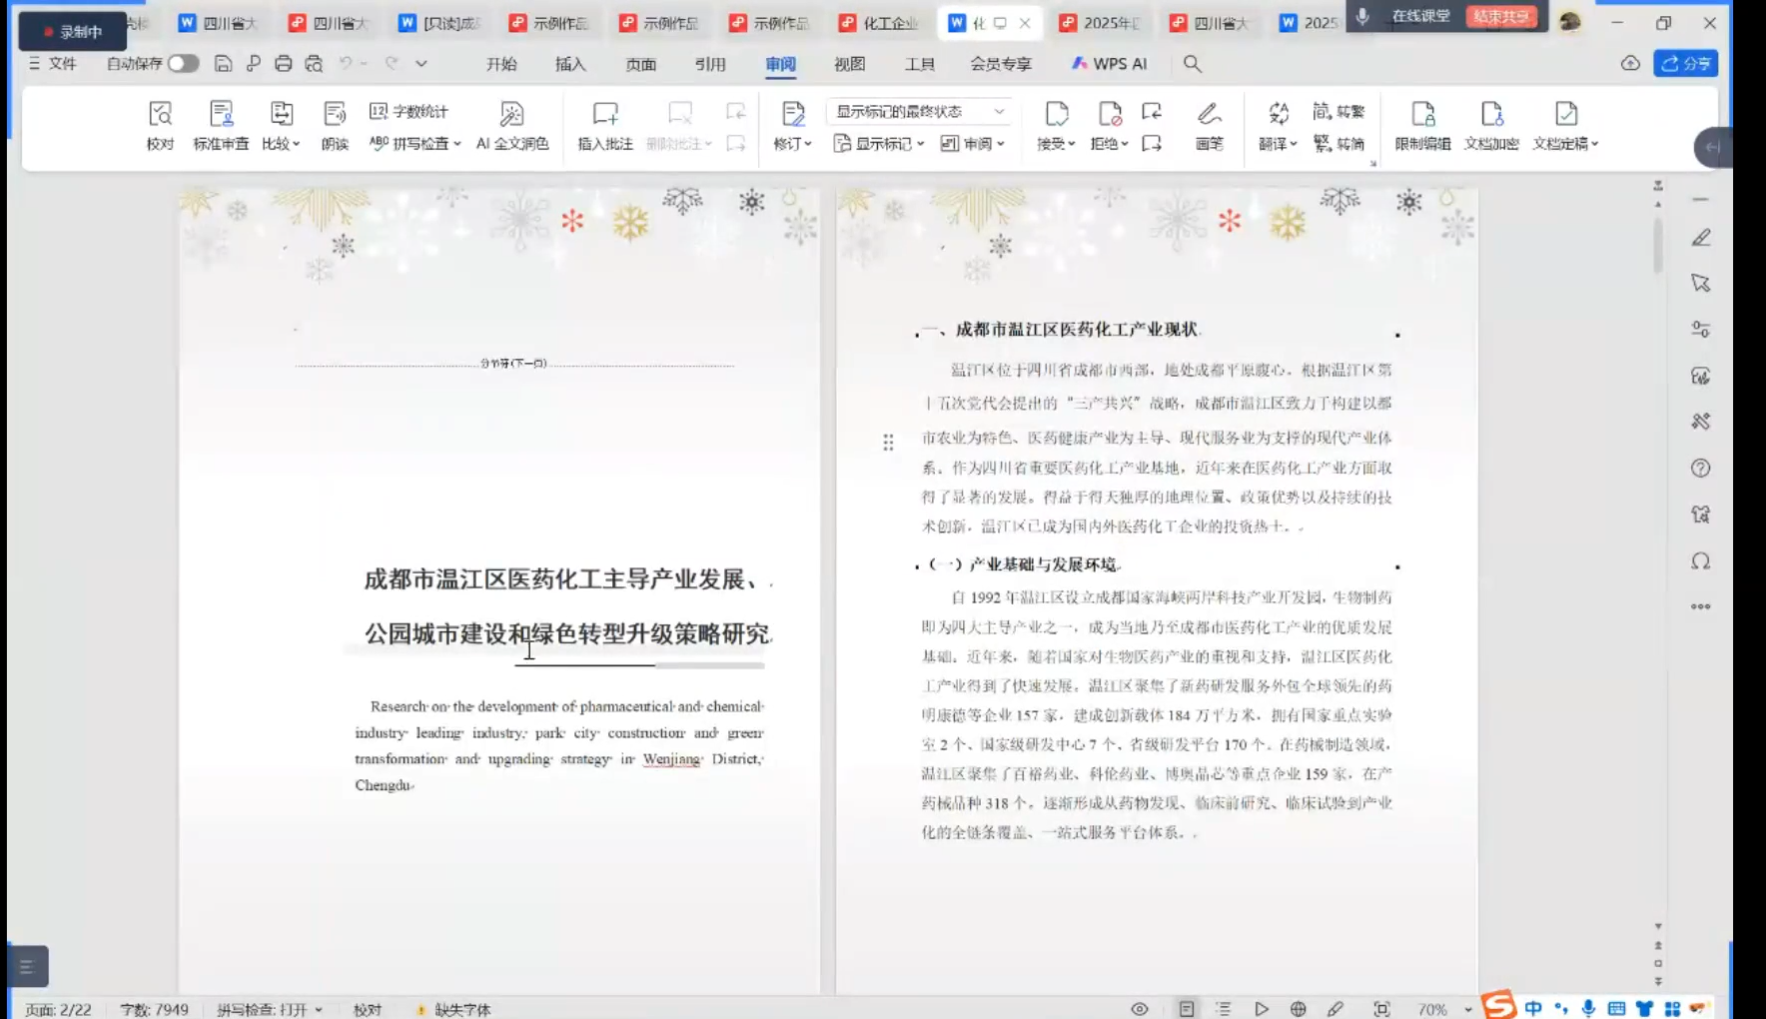Open 显示标记的最终状态 dropdown

pyautogui.click(x=920, y=111)
